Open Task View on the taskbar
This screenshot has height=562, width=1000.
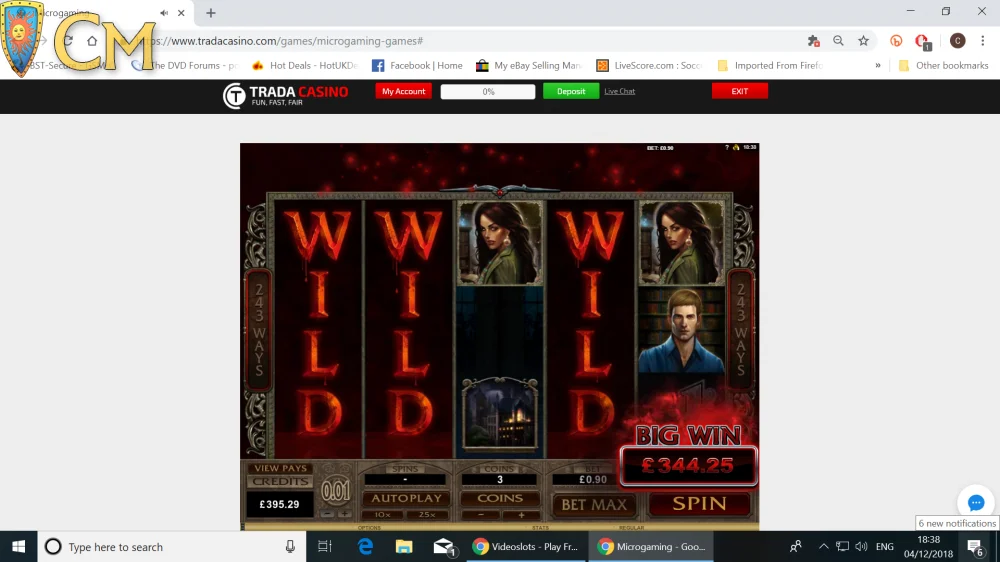[x=325, y=547]
